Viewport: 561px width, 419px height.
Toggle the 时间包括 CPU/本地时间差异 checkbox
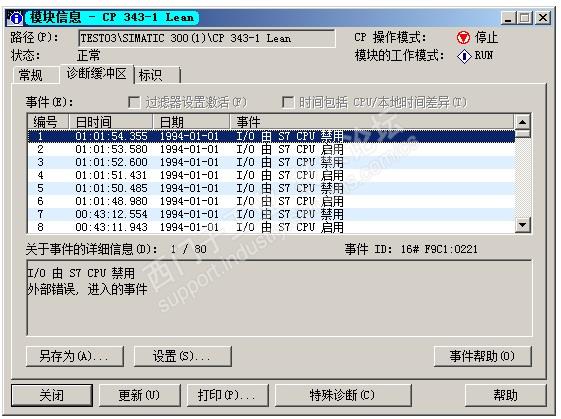click(x=288, y=102)
